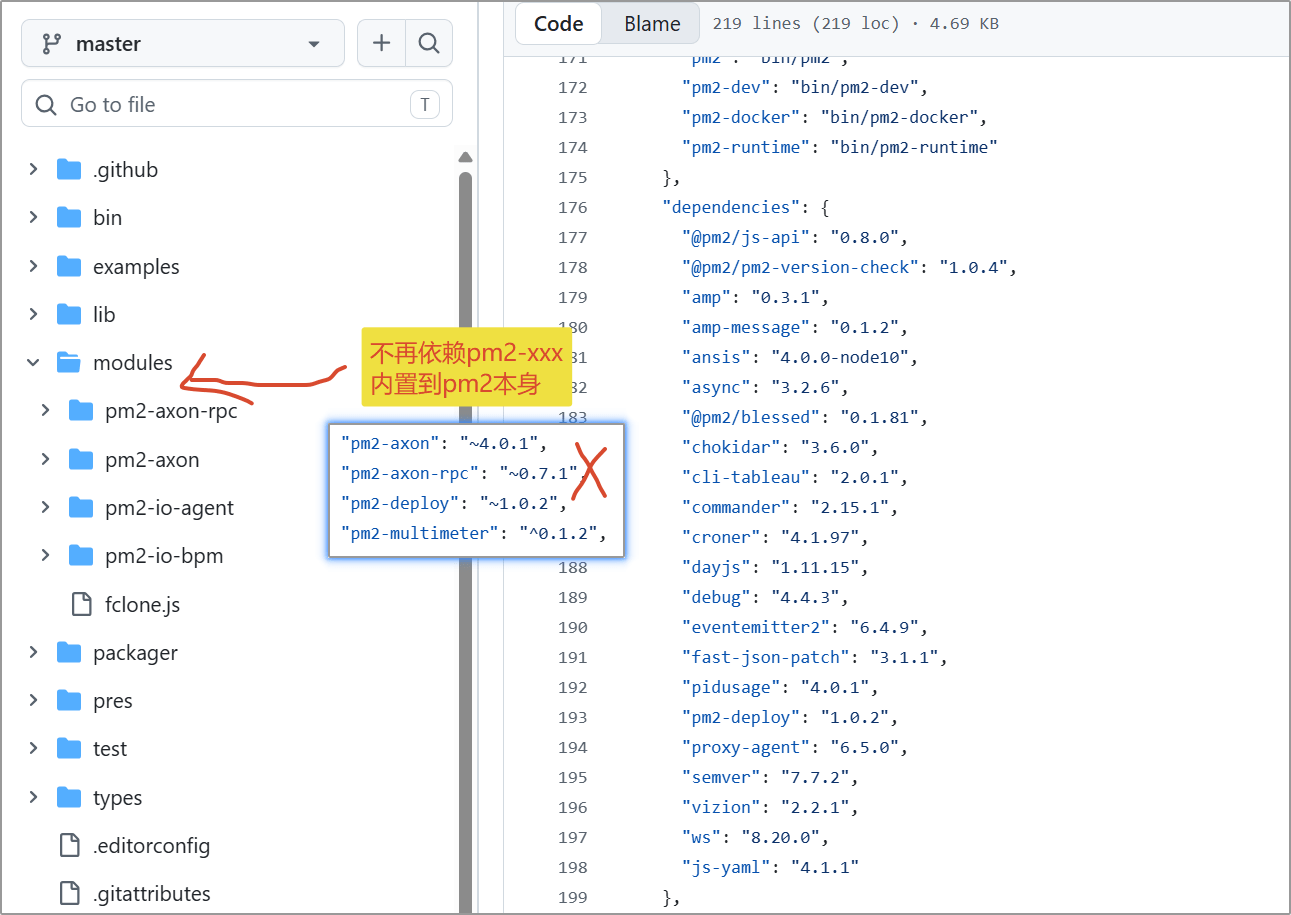1291x915 pixels.
Task: Expand the lib folder chevron
Action: click(33, 314)
